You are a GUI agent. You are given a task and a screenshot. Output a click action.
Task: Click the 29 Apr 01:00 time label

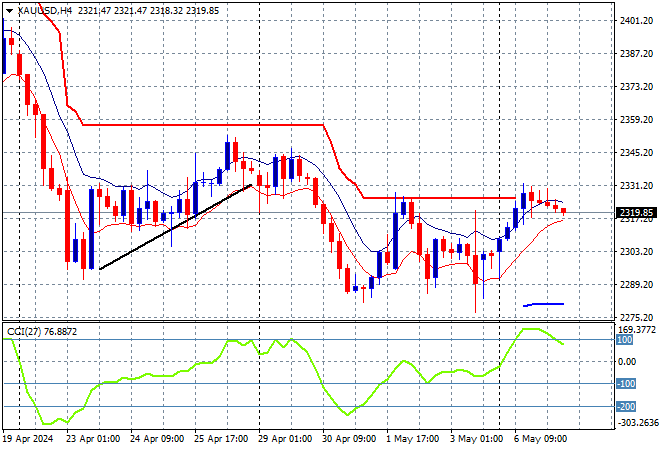(285, 439)
